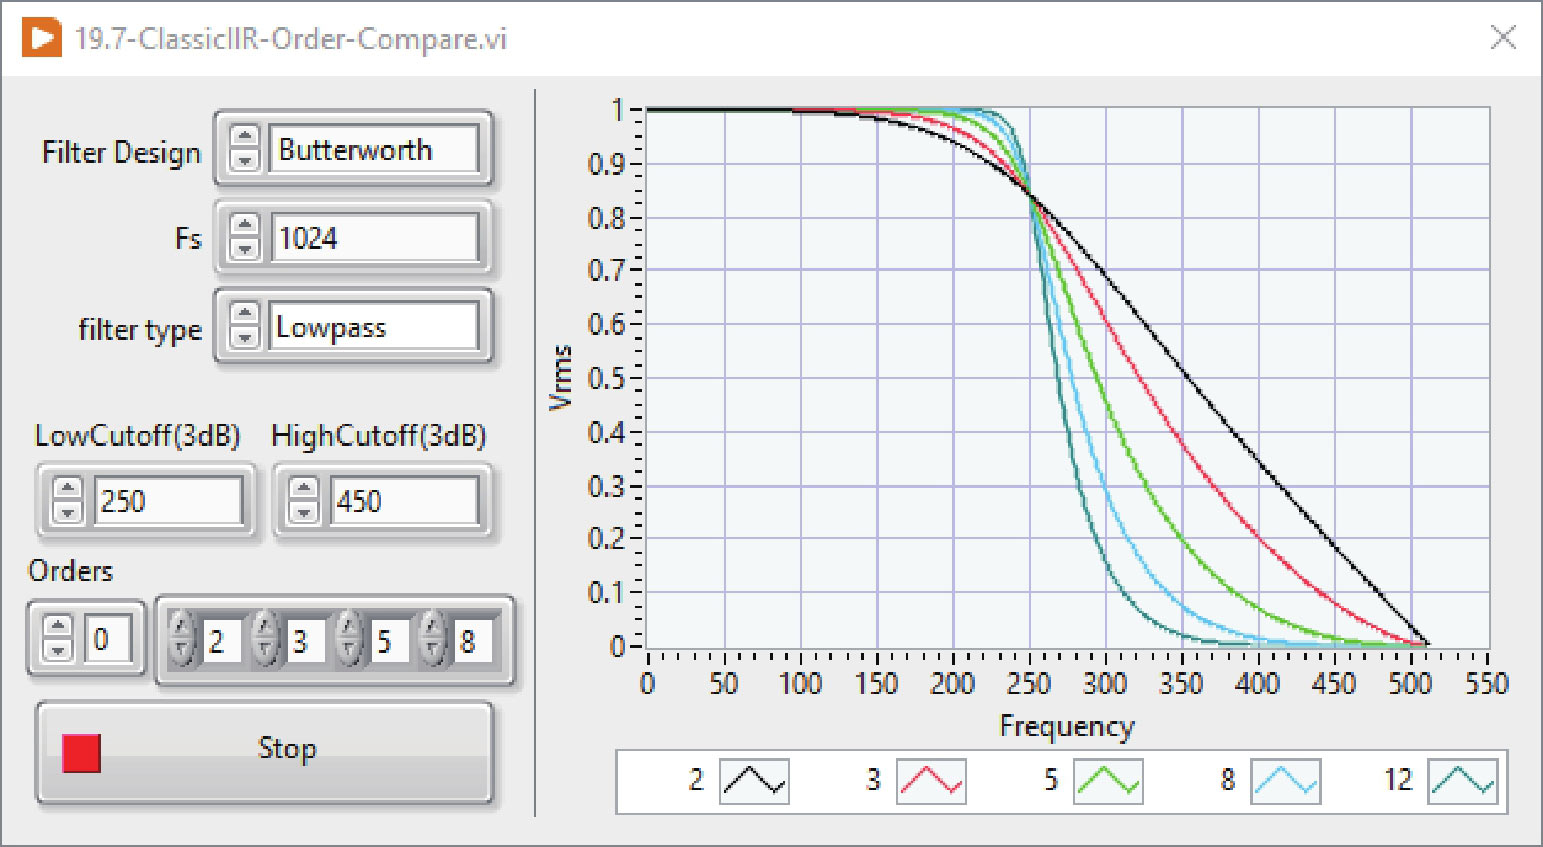Click the light blue order 8 legend icon
The width and height of the screenshot is (1543, 847).
click(1285, 781)
